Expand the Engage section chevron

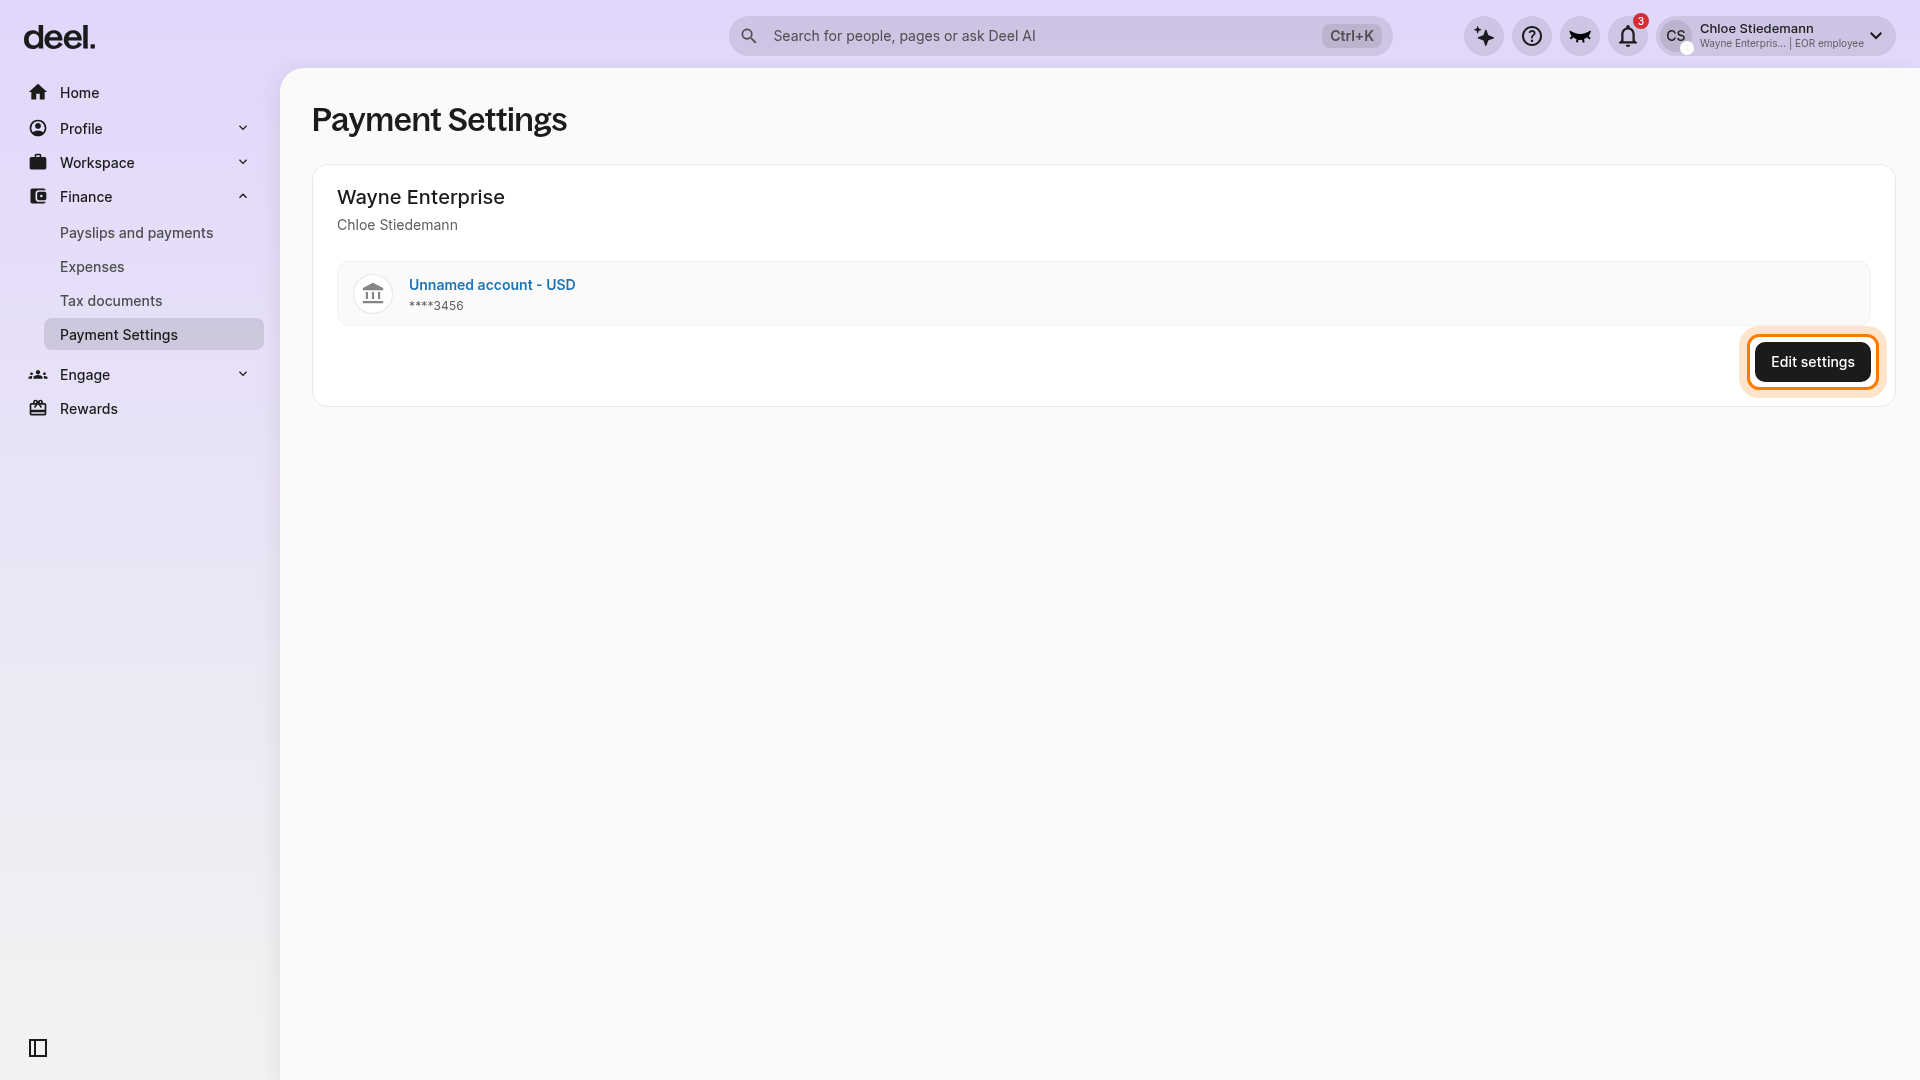coord(243,374)
